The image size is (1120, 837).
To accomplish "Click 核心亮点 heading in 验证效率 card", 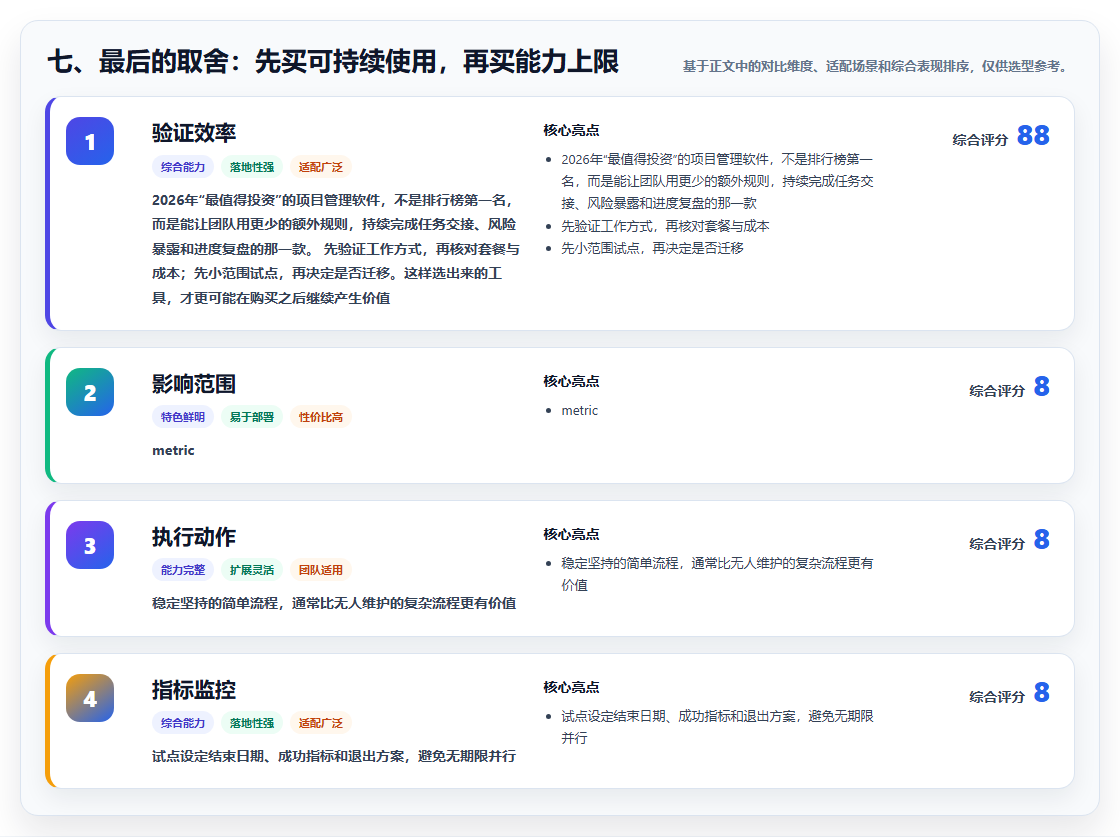I will coord(571,130).
